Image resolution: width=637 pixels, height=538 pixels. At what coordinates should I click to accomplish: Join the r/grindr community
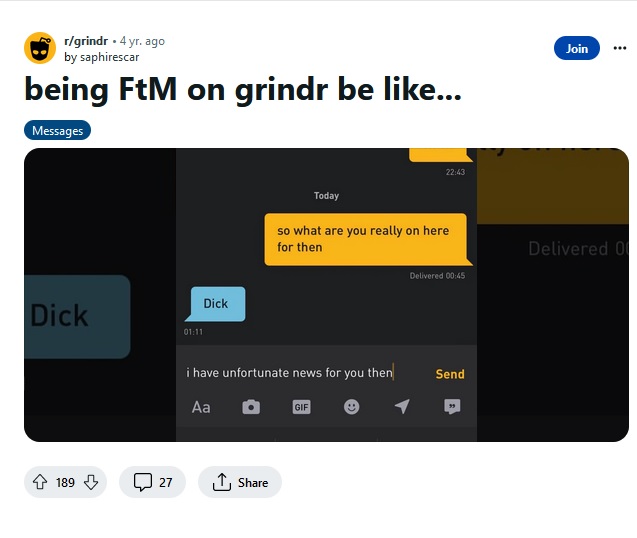coord(576,48)
